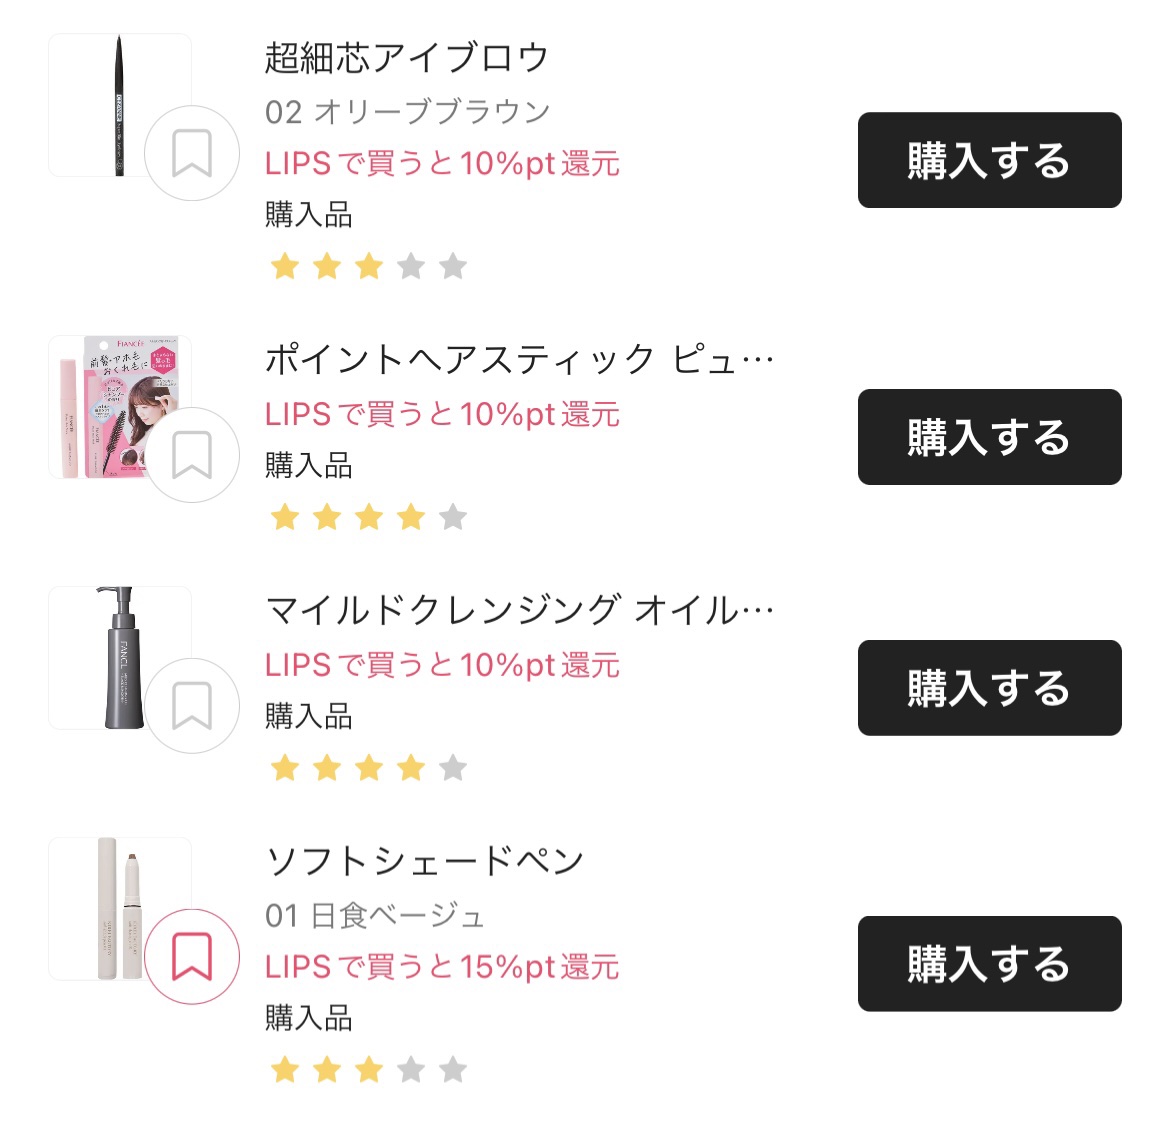The height and width of the screenshot is (1139, 1170).
Task: Click the star rating of ソフトシェードペン
Action: tap(368, 1070)
